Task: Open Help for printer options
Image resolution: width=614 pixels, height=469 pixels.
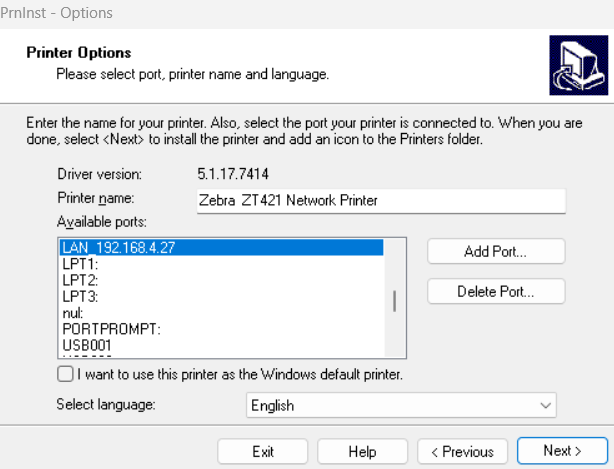Action: pyautogui.click(x=362, y=451)
